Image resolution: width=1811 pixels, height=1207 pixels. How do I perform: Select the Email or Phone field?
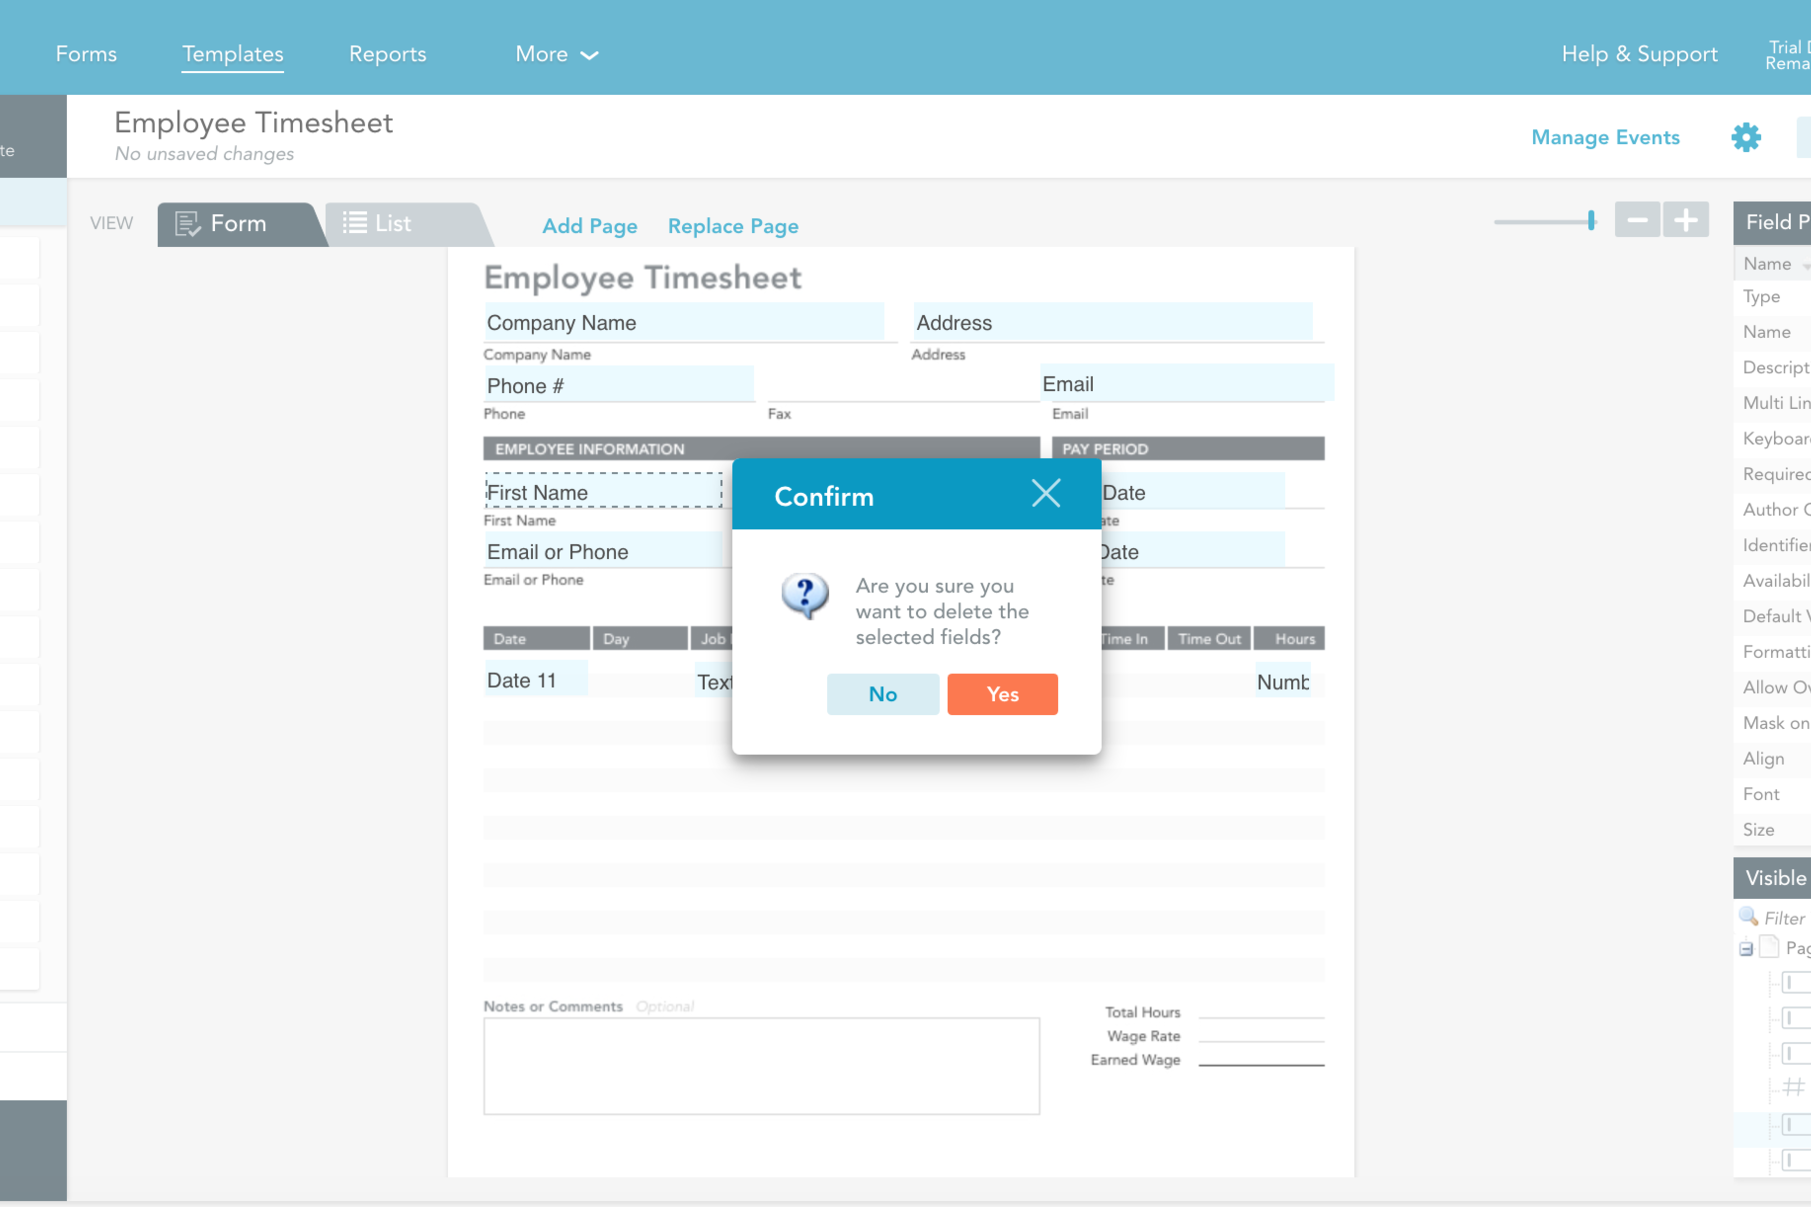point(606,551)
